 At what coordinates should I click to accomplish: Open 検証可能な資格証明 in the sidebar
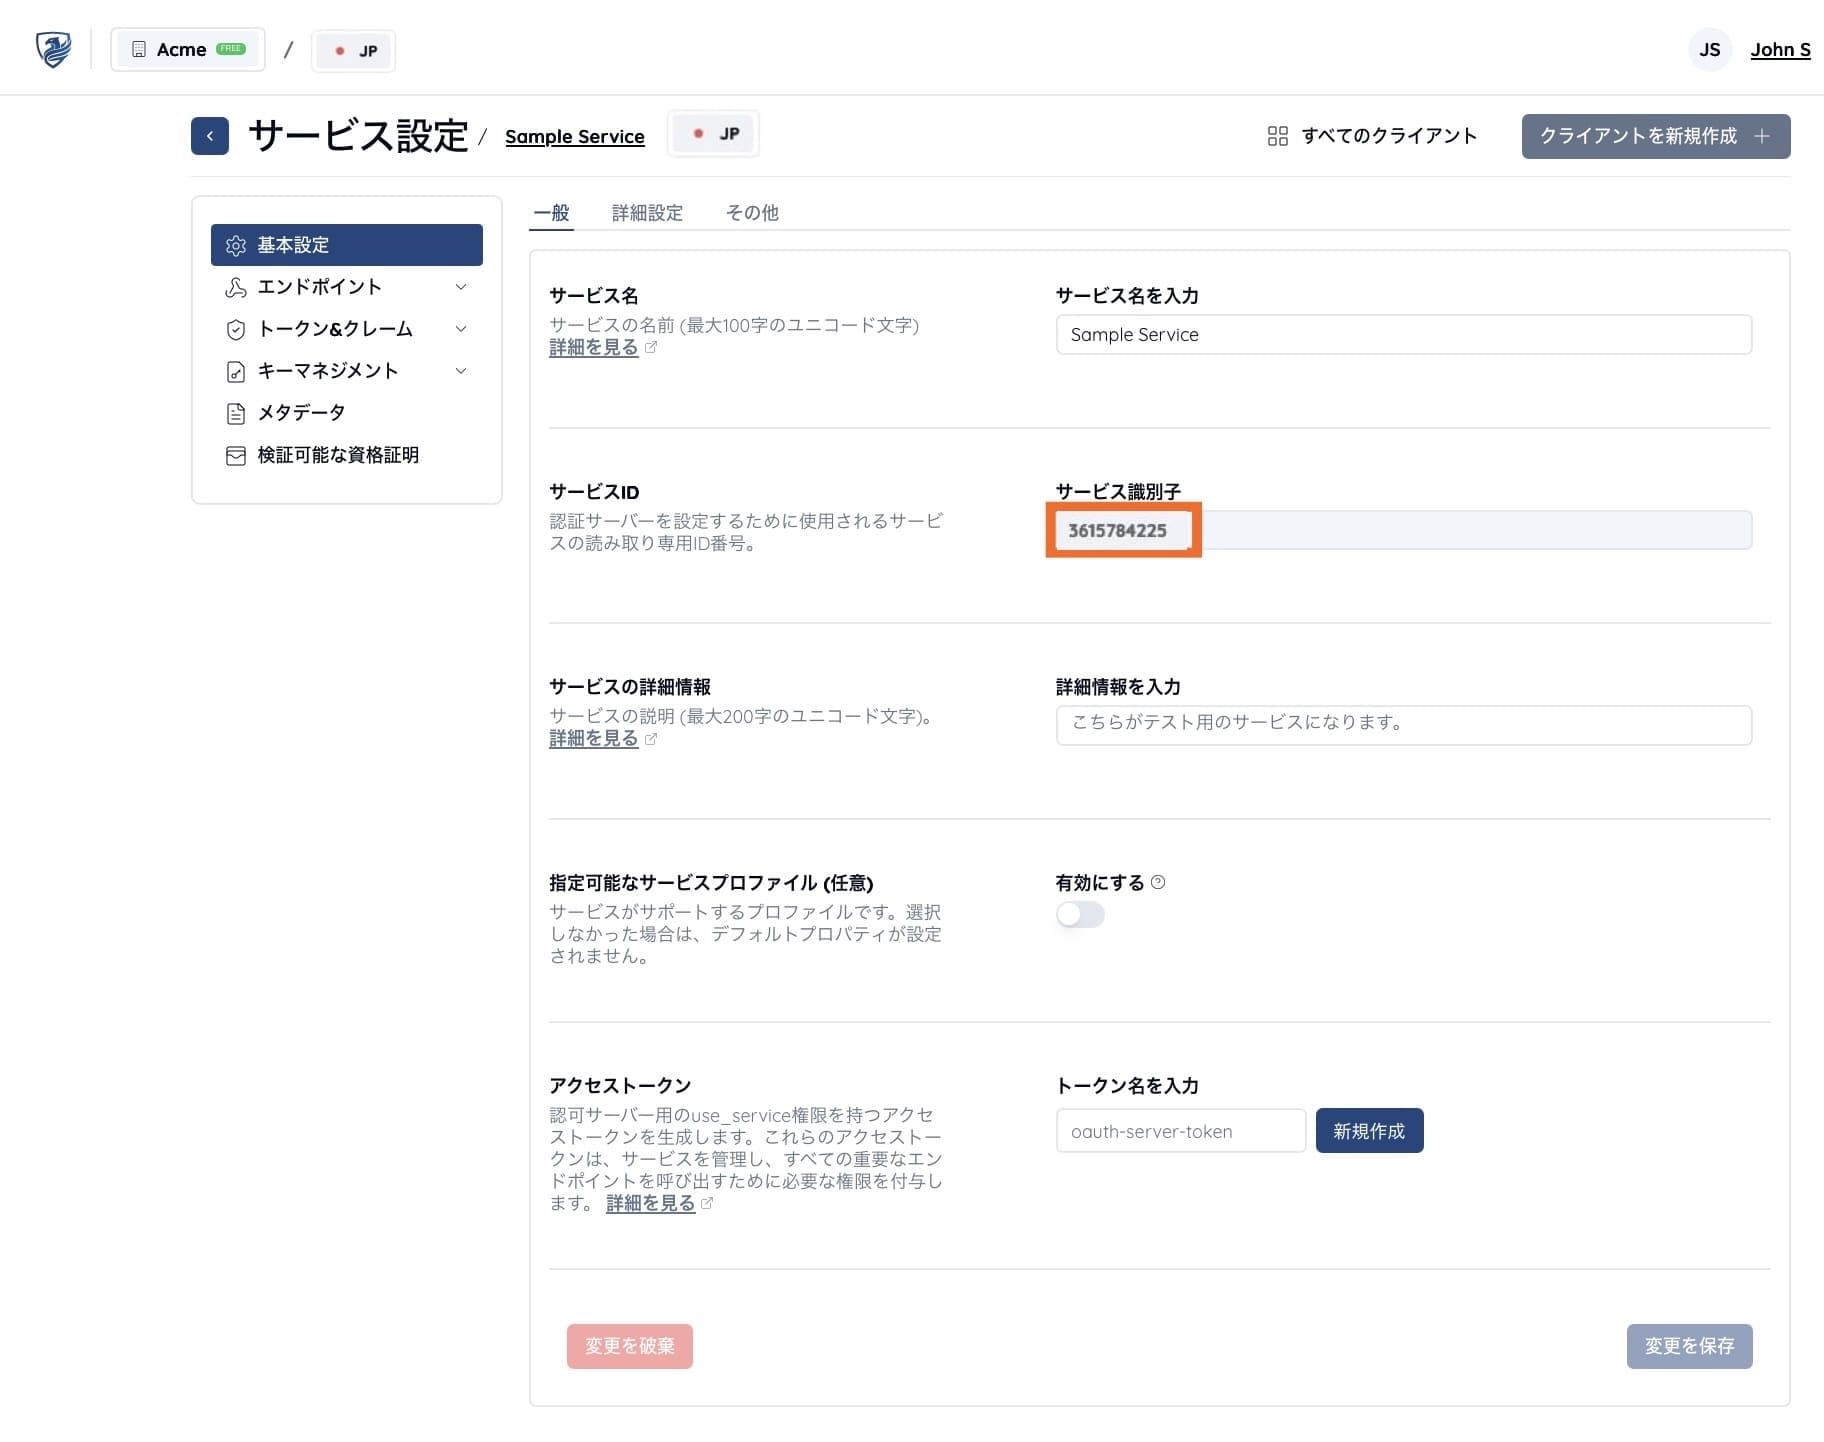347,455
